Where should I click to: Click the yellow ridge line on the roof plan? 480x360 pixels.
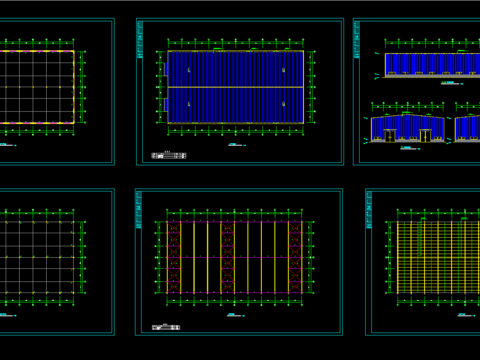[235, 87]
